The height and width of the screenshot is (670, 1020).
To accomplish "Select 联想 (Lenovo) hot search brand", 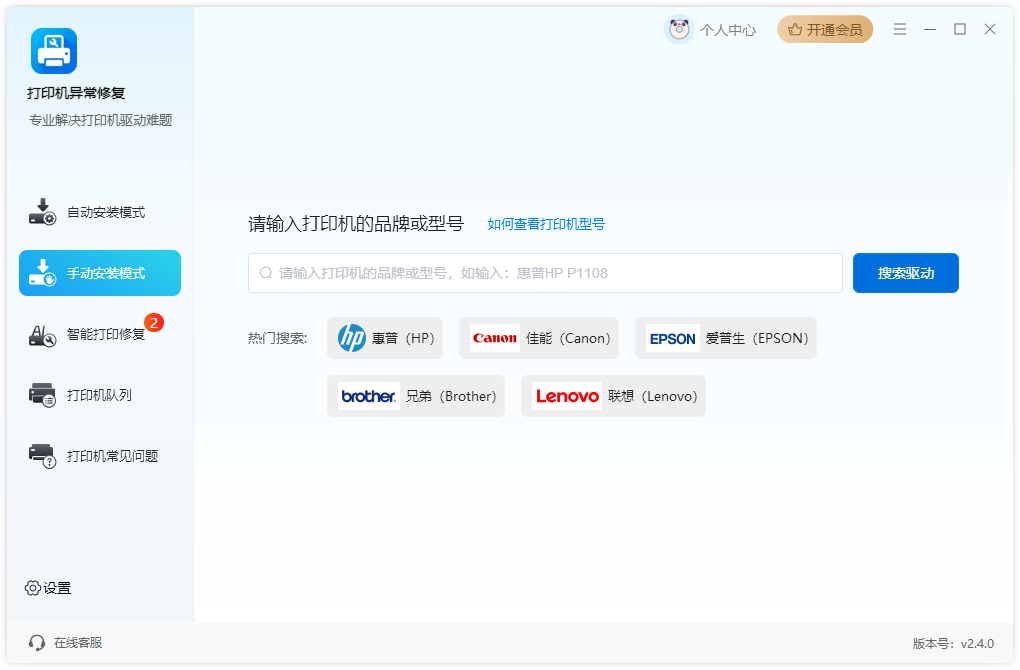I will [613, 396].
